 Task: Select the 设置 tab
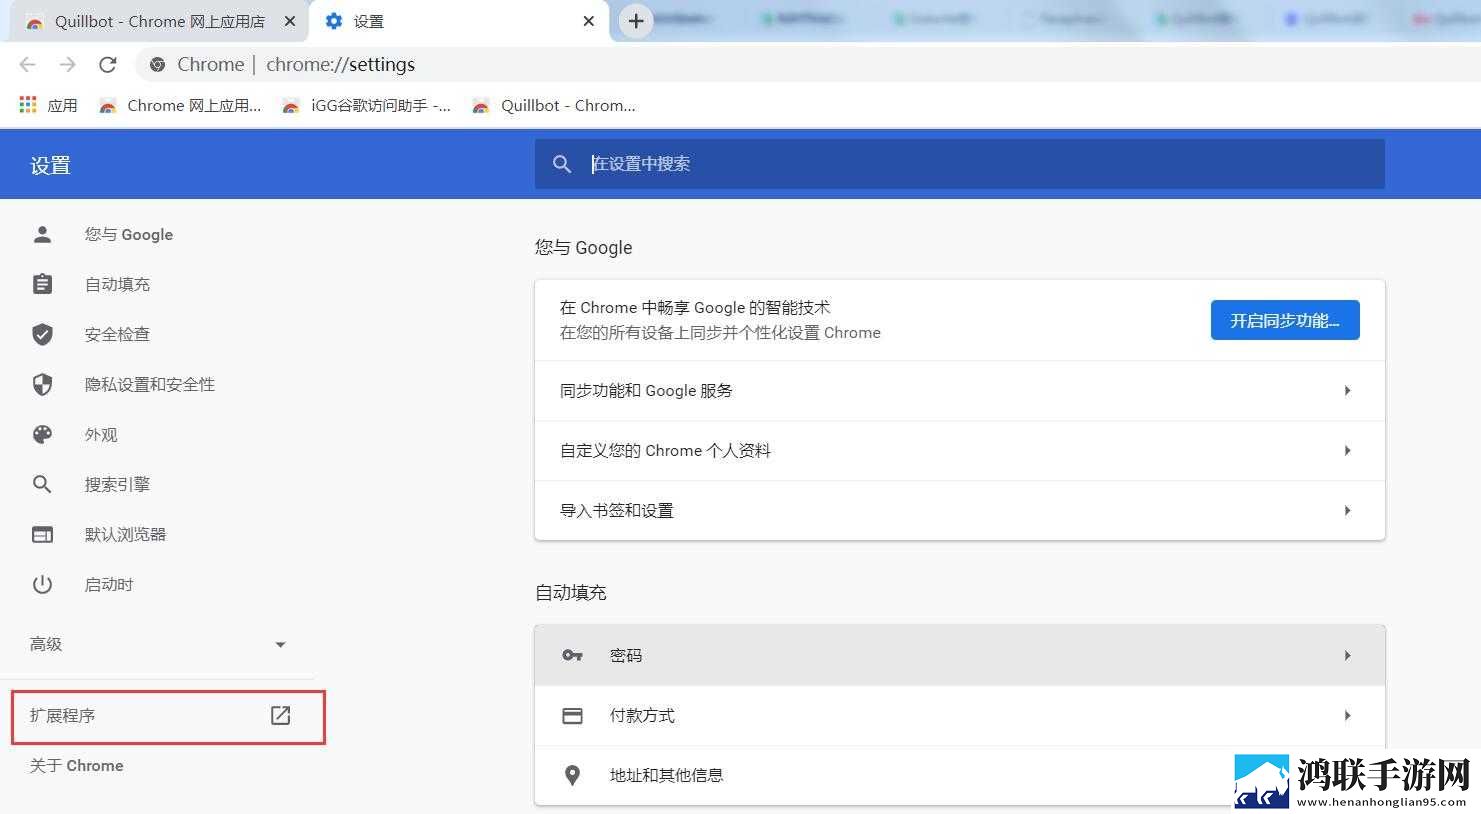459,22
